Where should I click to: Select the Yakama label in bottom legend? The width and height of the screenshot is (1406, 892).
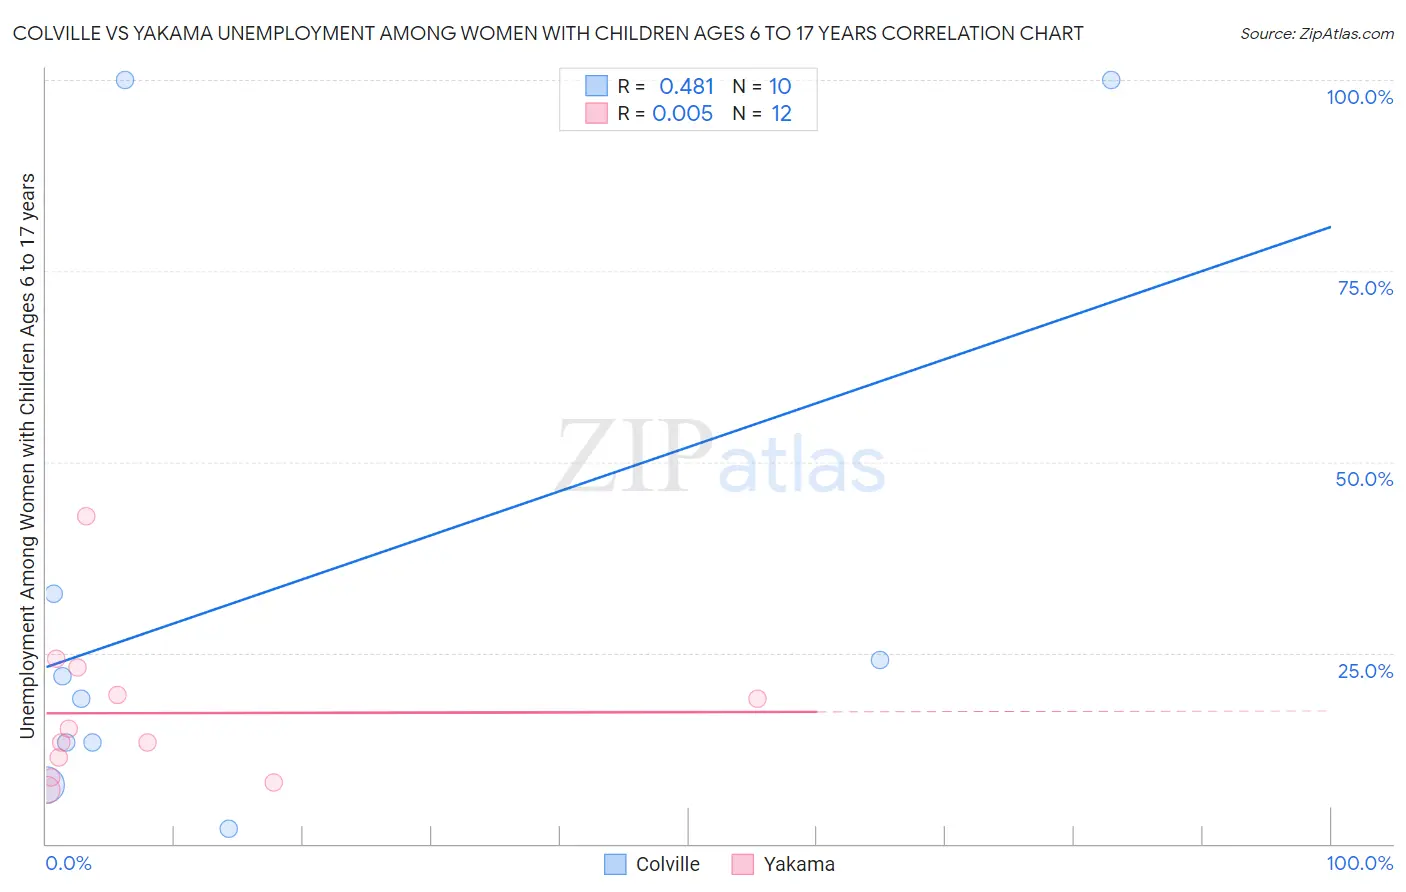click(x=799, y=864)
